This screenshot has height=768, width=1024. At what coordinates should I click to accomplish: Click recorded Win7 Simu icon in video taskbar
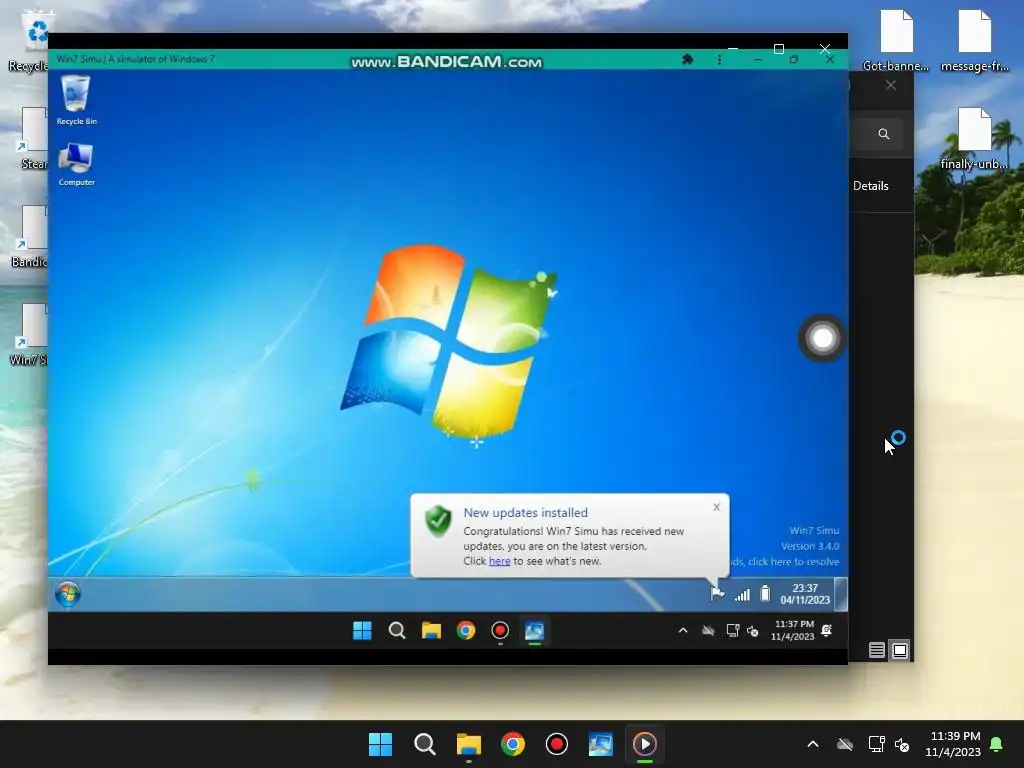[x=534, y=631]
